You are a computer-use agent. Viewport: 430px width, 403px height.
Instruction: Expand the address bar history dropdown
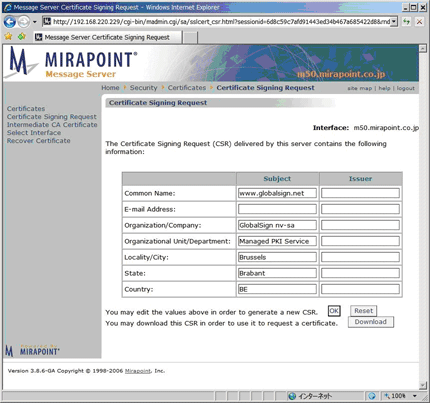point(394,22)
